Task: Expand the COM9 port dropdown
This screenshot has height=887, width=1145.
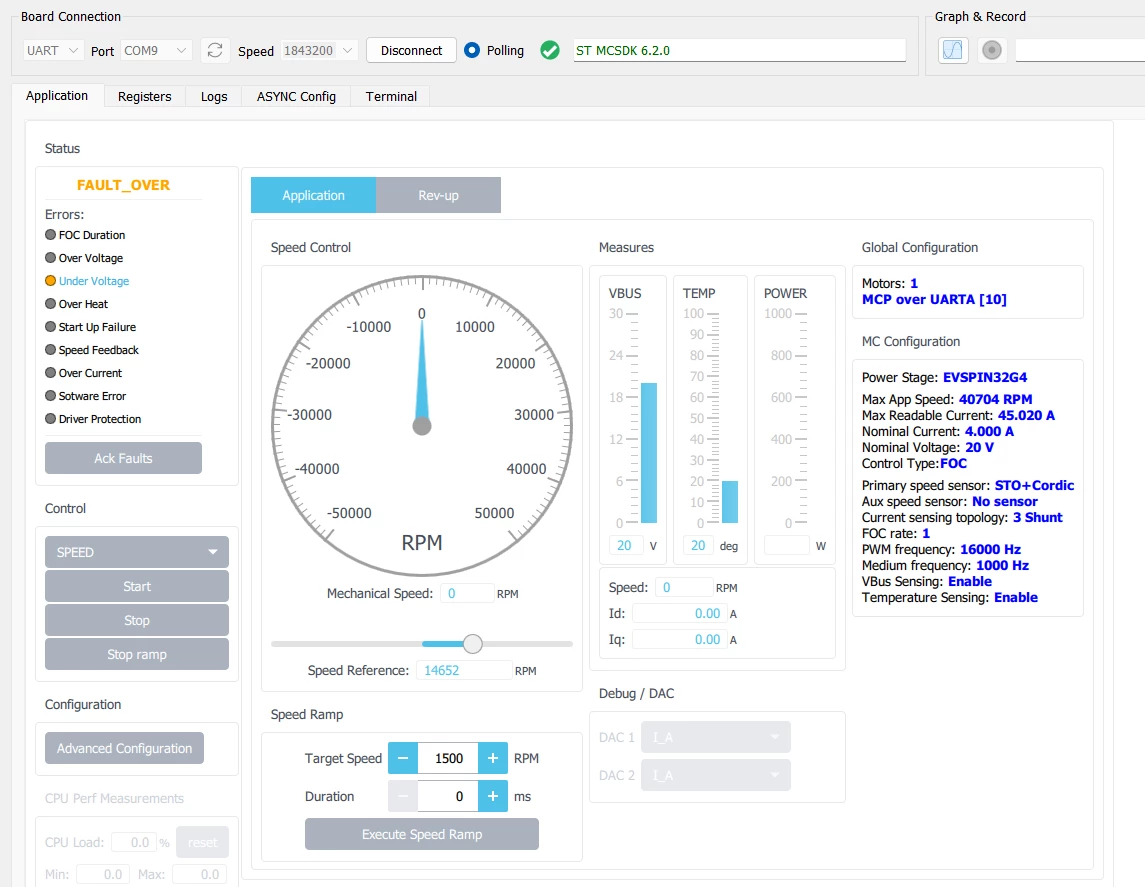Action: coord(156,50)
